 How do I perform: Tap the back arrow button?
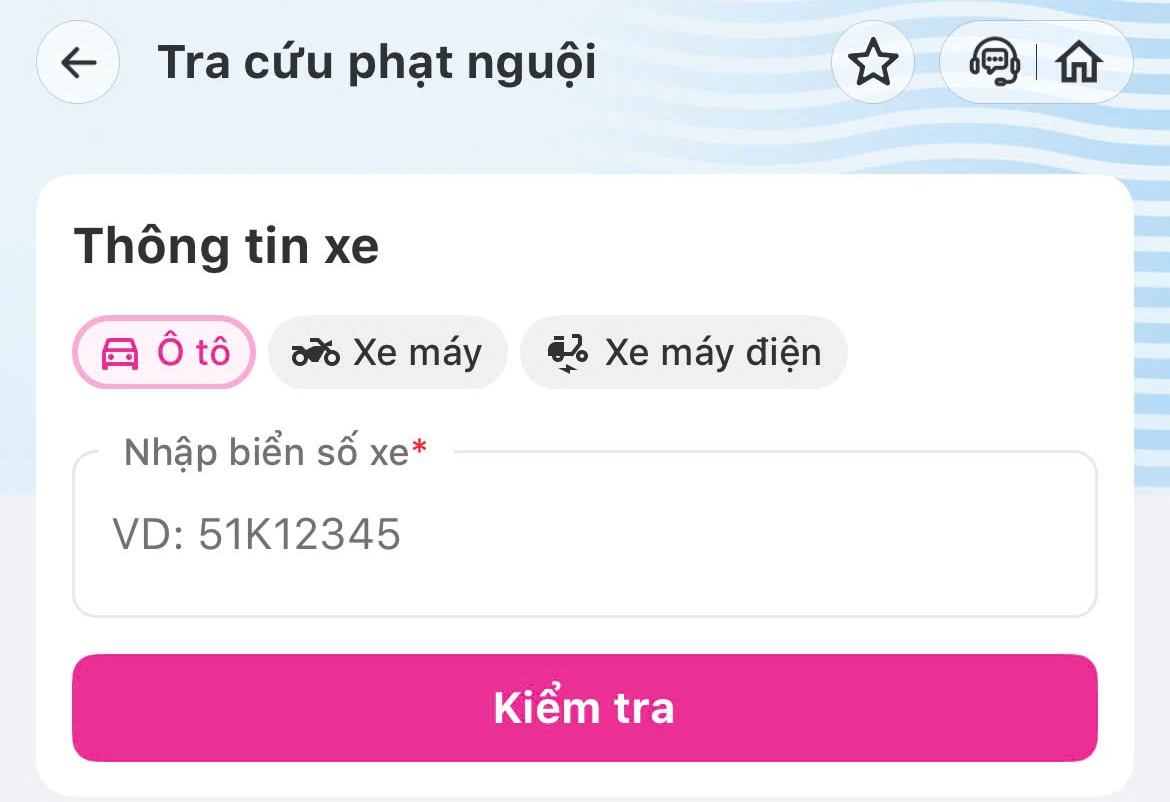(x=78, y=63)
